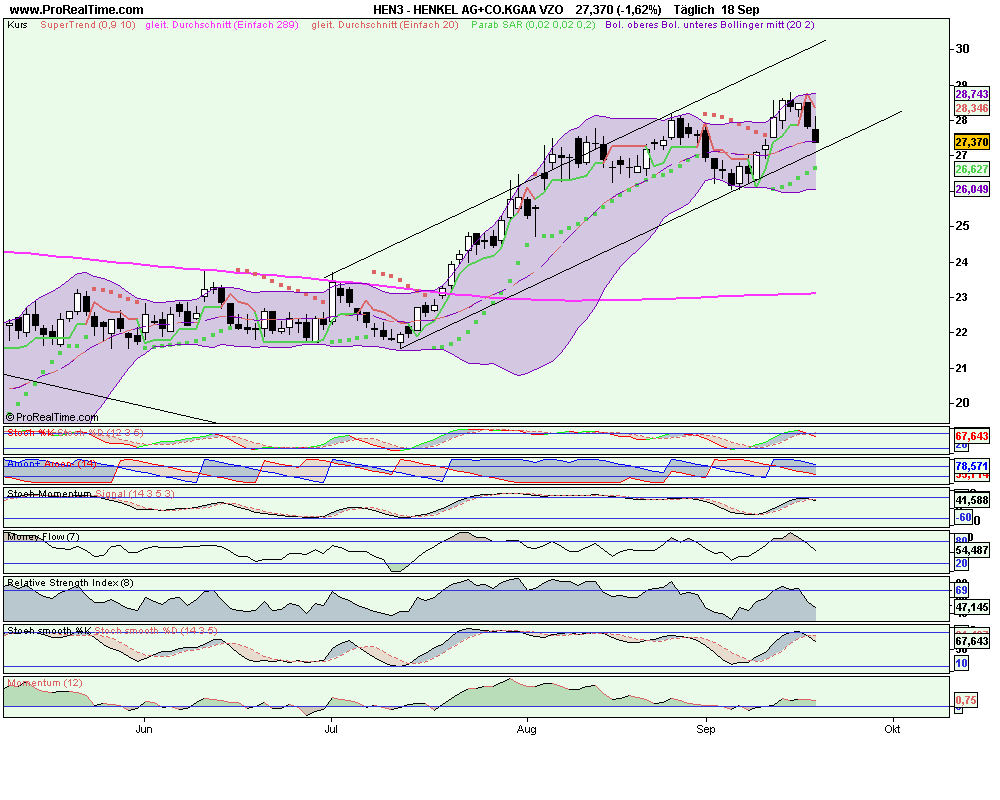Click the orange current price tag 27,370
Image resolution: width=1000 pixels, height=800 pixels.
pyautogui.click(x=971, y=143)
